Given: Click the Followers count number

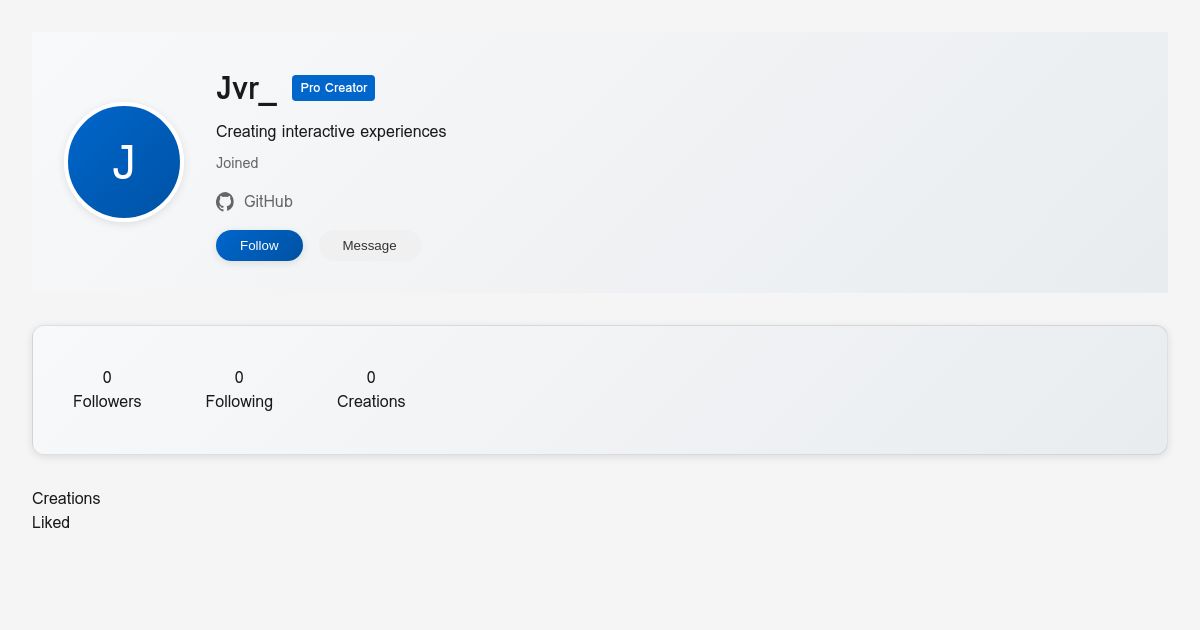Looking at the screenshot, I should (107, 377).
